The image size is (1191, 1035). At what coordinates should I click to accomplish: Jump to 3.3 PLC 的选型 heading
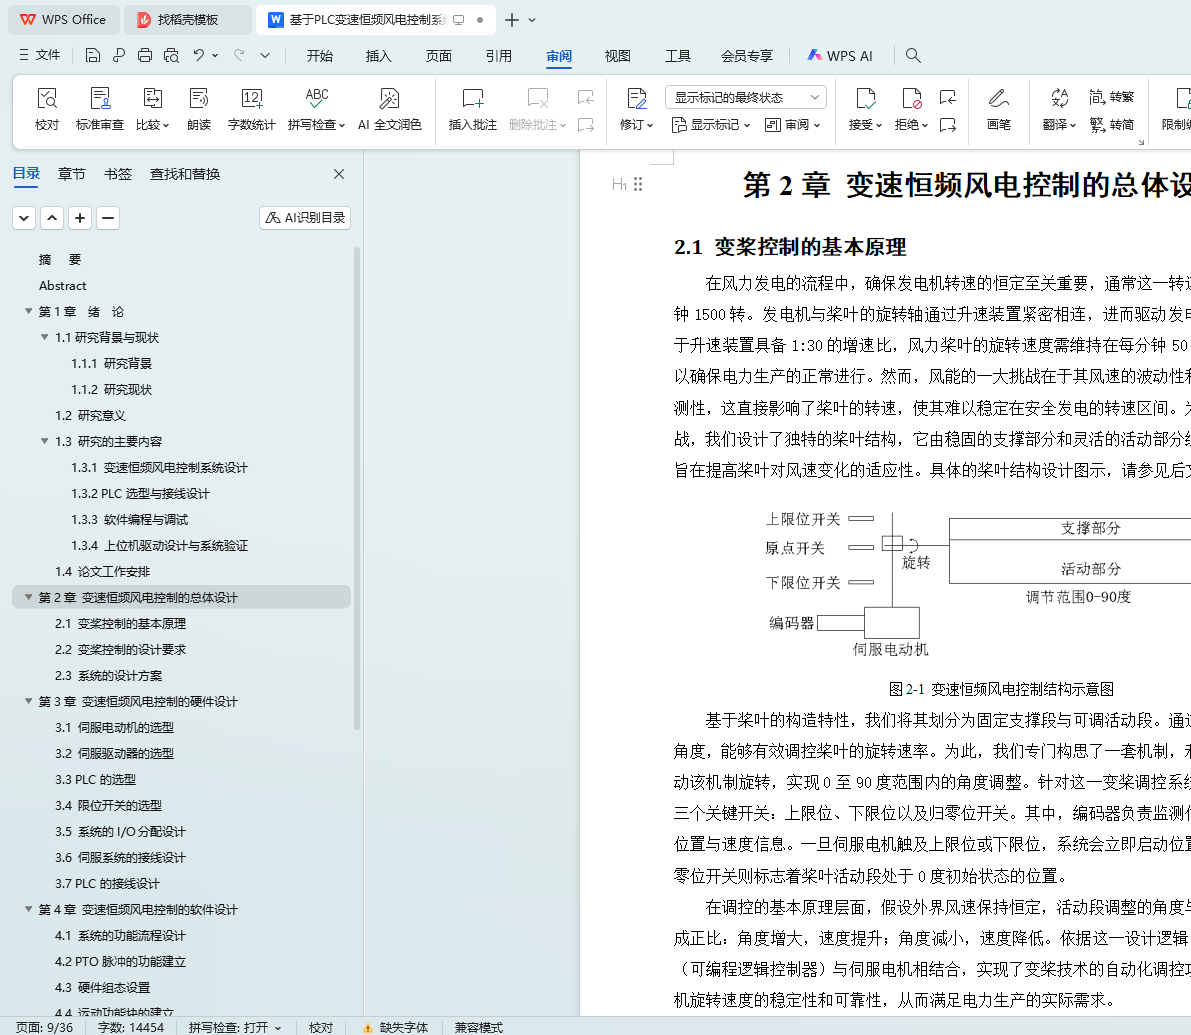click(95, 779)
